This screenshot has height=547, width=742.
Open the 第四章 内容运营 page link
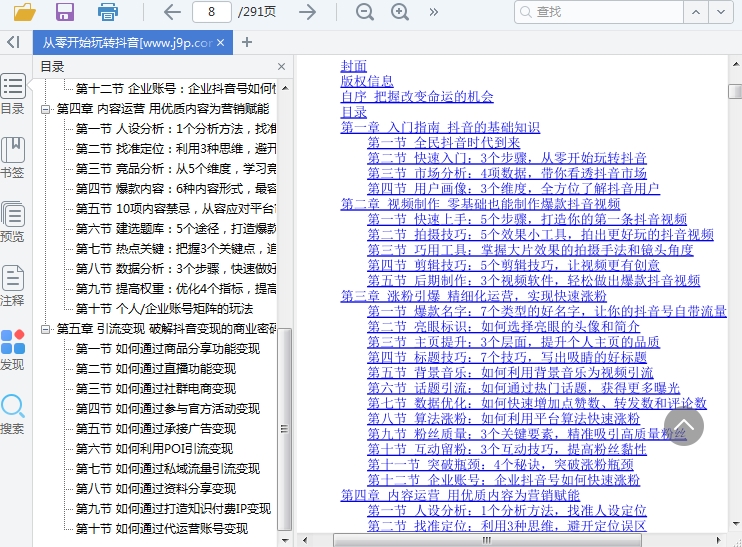pos(460,495)
